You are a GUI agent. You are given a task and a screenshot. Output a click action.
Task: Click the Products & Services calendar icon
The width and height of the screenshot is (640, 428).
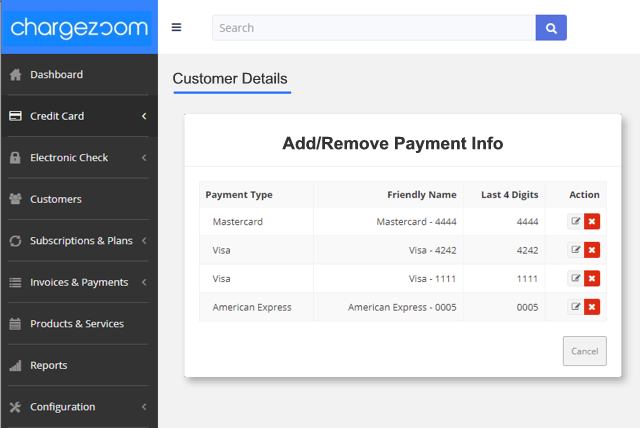tap(15, 324)
